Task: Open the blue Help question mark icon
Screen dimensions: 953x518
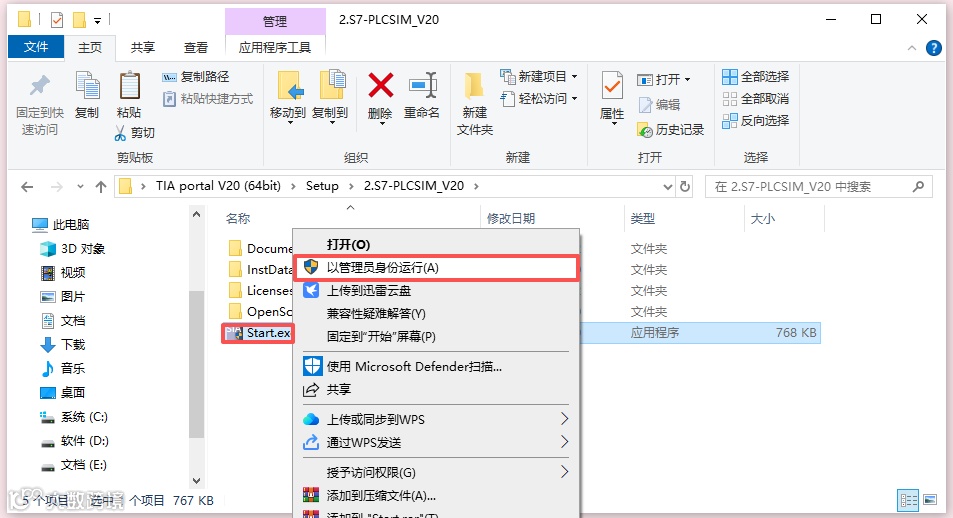Action: [934, 48]
